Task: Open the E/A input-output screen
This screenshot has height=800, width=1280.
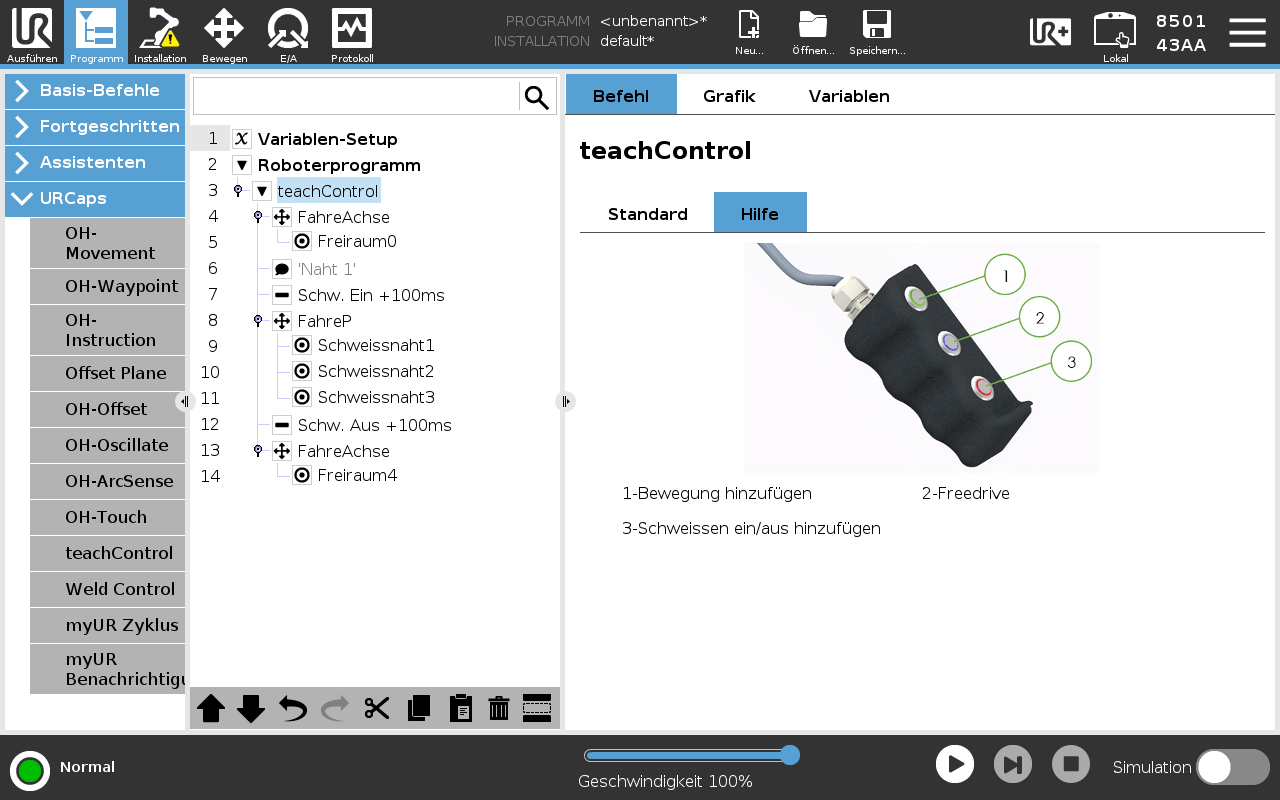Action: [x=288, y=33]
